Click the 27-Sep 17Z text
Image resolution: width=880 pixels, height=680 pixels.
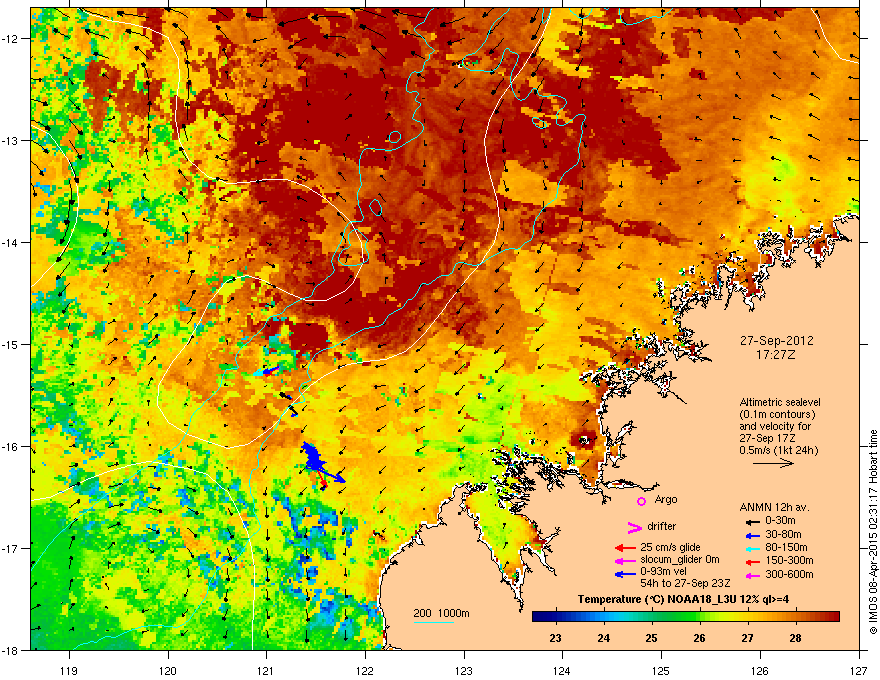(767, 438)
